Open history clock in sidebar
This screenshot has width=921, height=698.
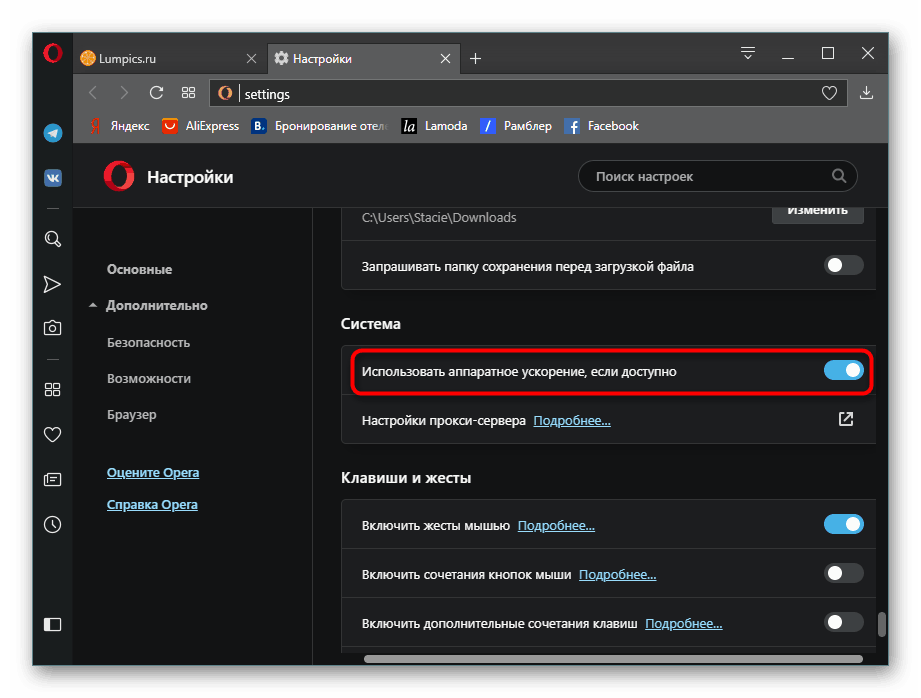52,524
